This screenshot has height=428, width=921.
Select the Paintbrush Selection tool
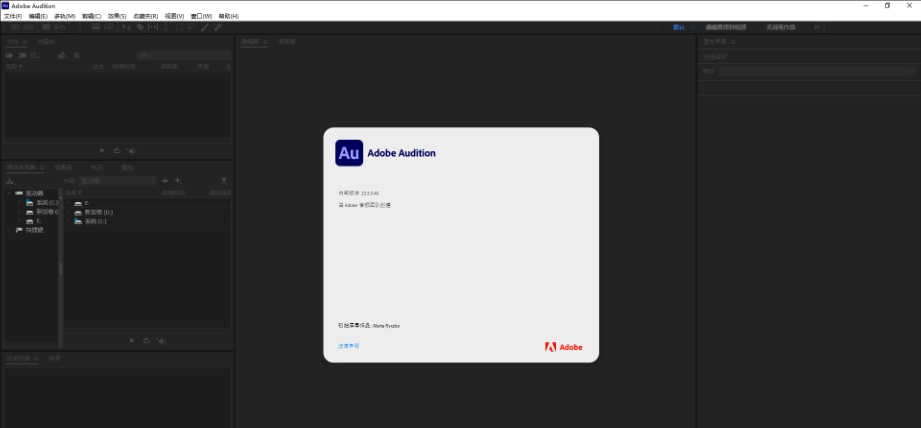[x=204, y=27]
